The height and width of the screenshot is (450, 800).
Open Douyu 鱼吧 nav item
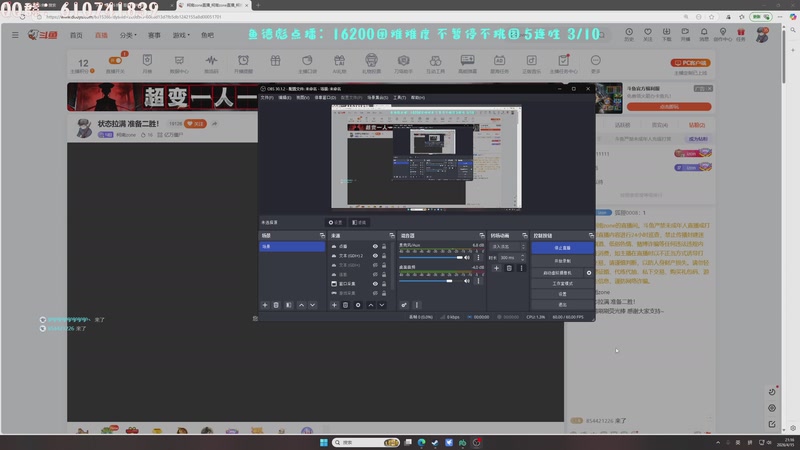207,35
